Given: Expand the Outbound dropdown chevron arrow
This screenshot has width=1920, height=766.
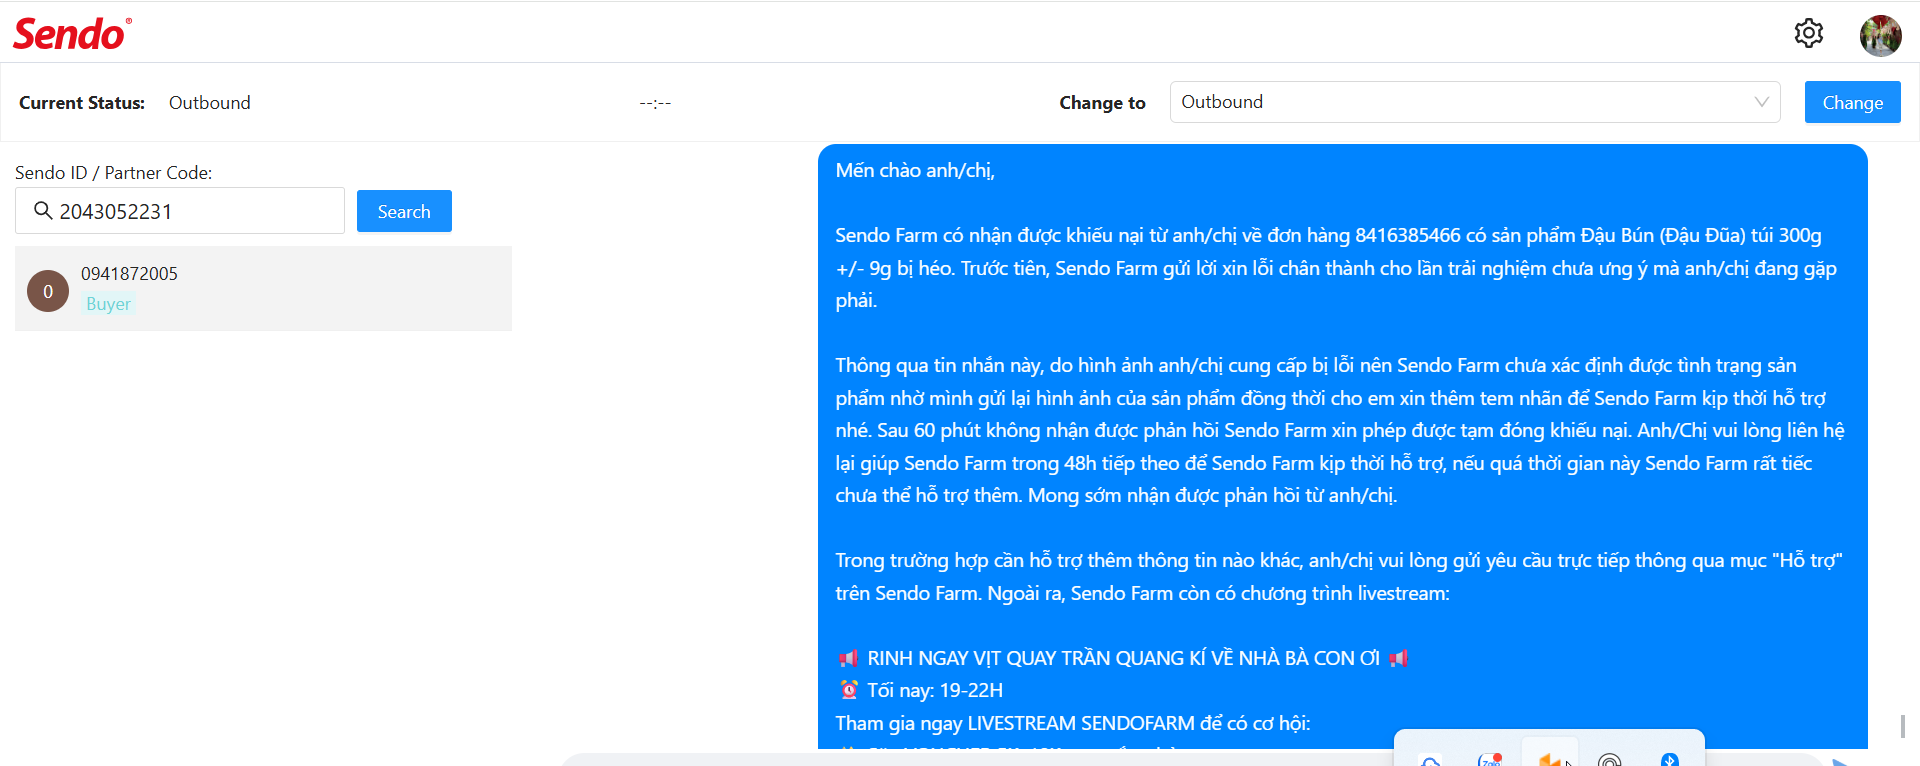Looking at the screenshot, I should [x=1761, y=102].
